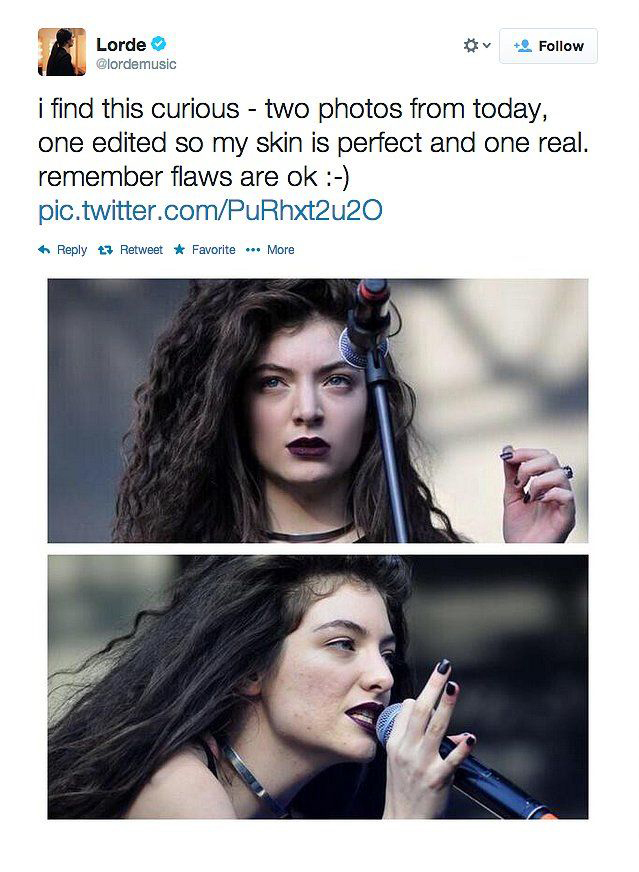The height and width of the screenshot is (872, 639).
Task: Select the Retweet text label
Action: tap(141, 250)
